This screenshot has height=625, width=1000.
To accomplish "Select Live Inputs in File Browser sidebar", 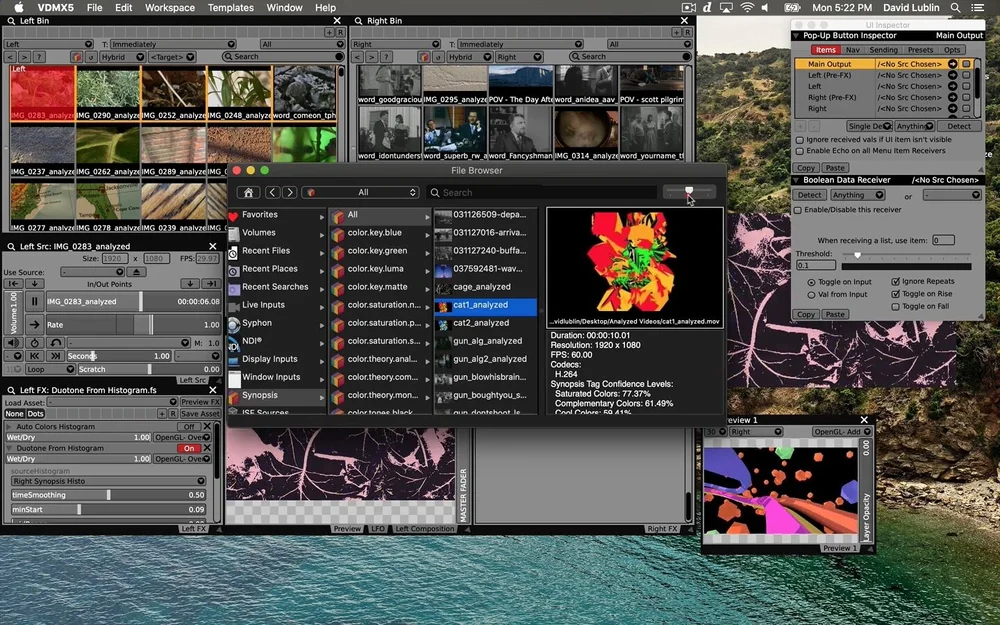I will pos(276,305).
